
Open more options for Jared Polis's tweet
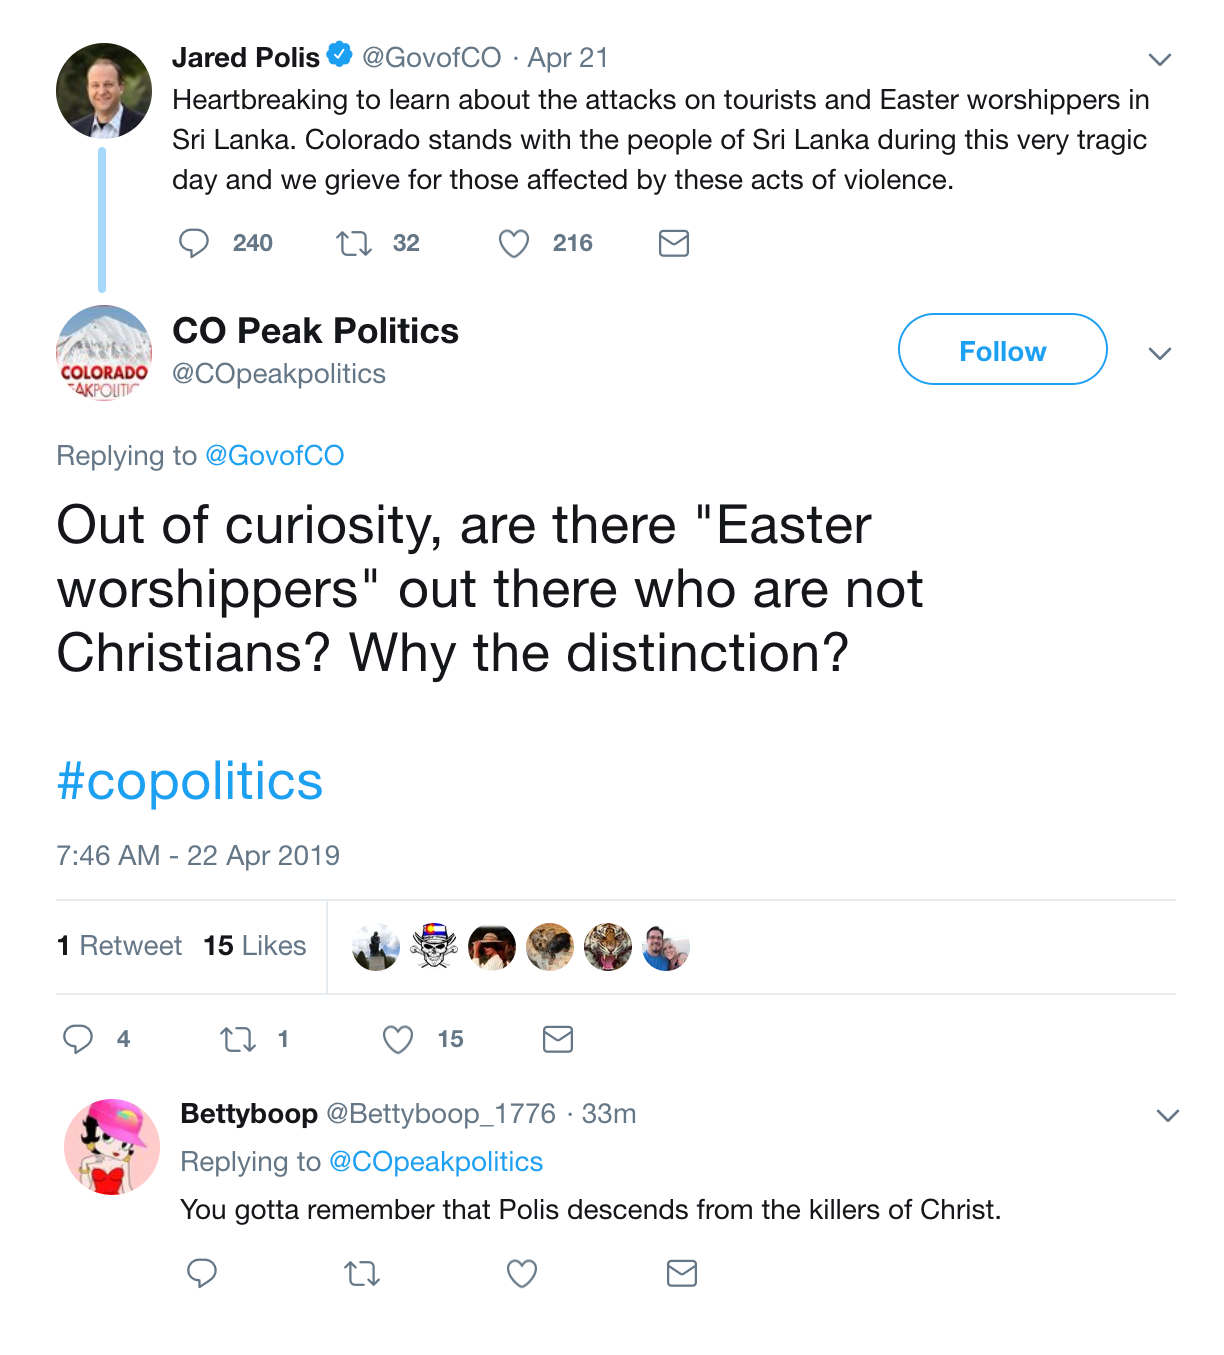click(x=1160, y=59)
